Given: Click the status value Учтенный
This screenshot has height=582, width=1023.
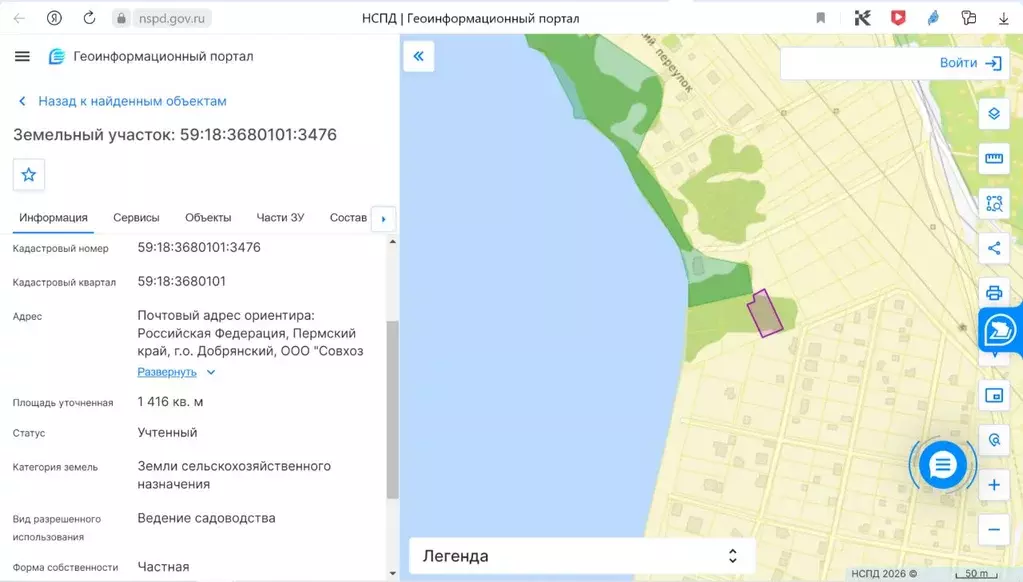Looking at the screenshot, I should tap(167, 433).
